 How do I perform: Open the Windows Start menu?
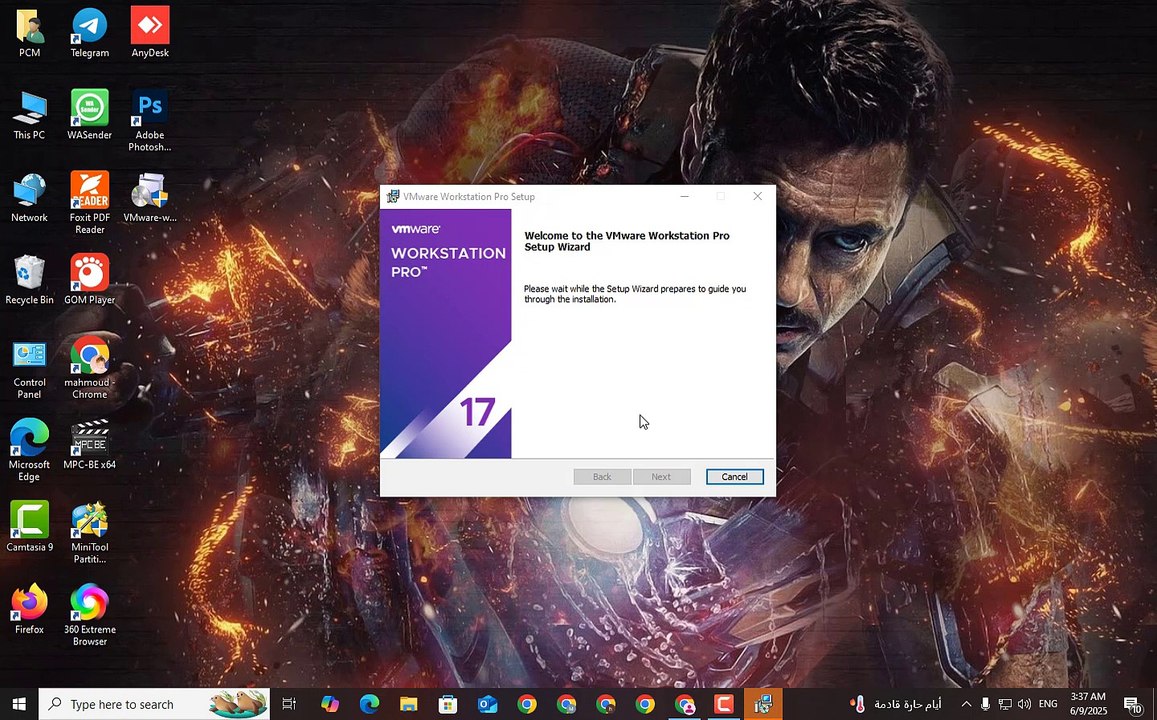tap(19, 704)
